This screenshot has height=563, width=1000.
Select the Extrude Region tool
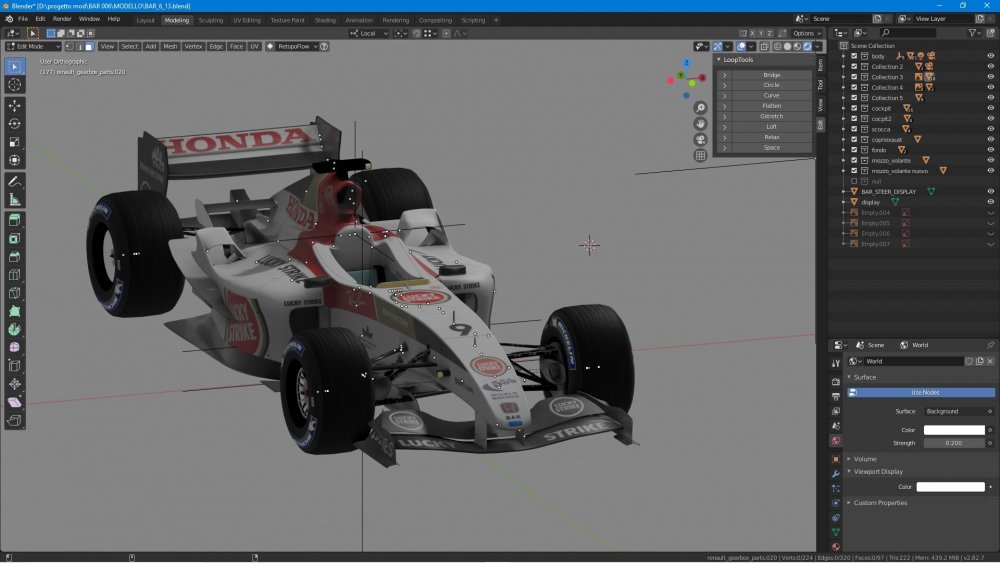tap(15, 220)
